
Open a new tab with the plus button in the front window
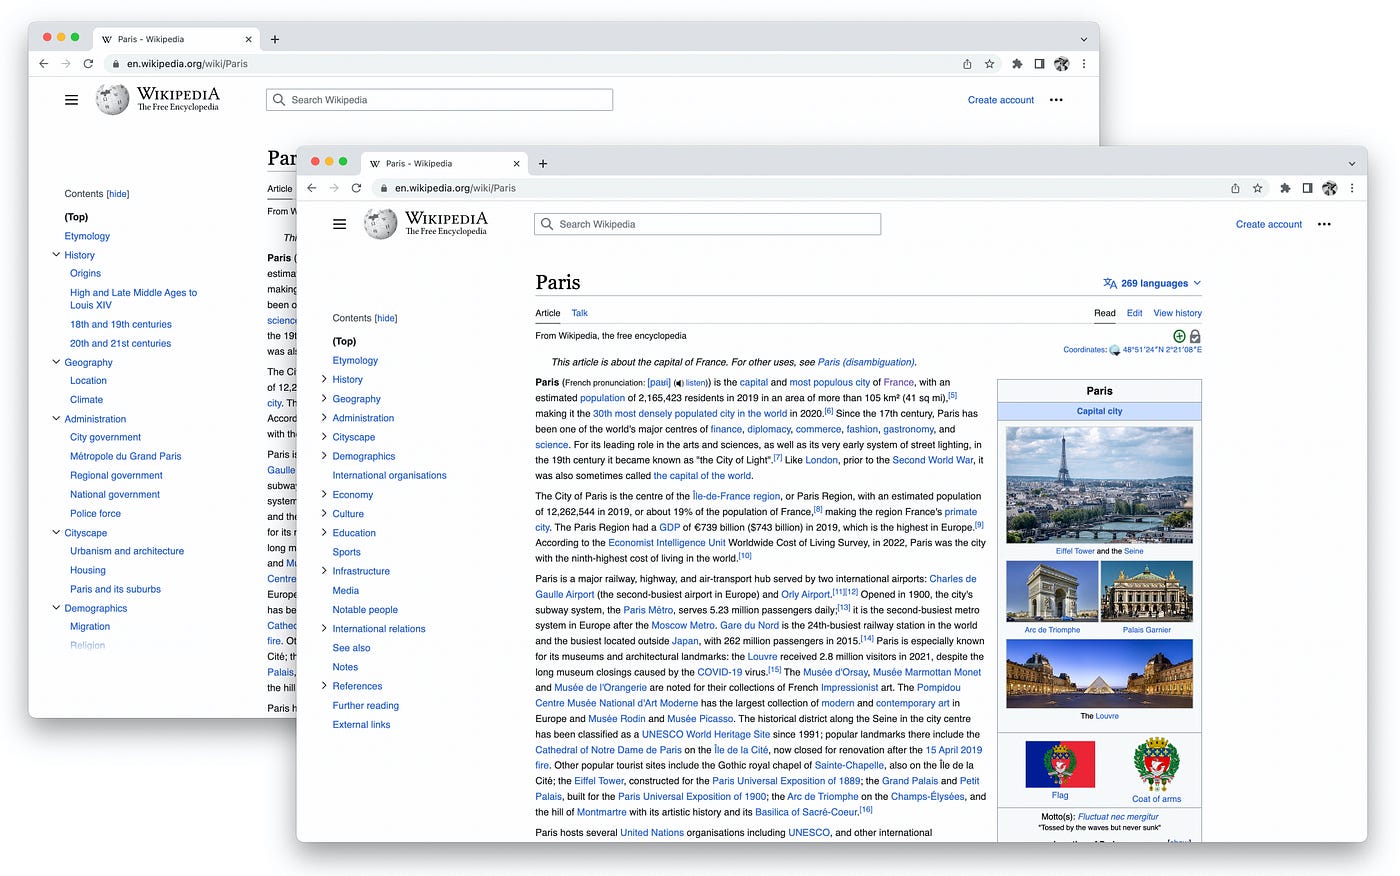click(543, 163)
